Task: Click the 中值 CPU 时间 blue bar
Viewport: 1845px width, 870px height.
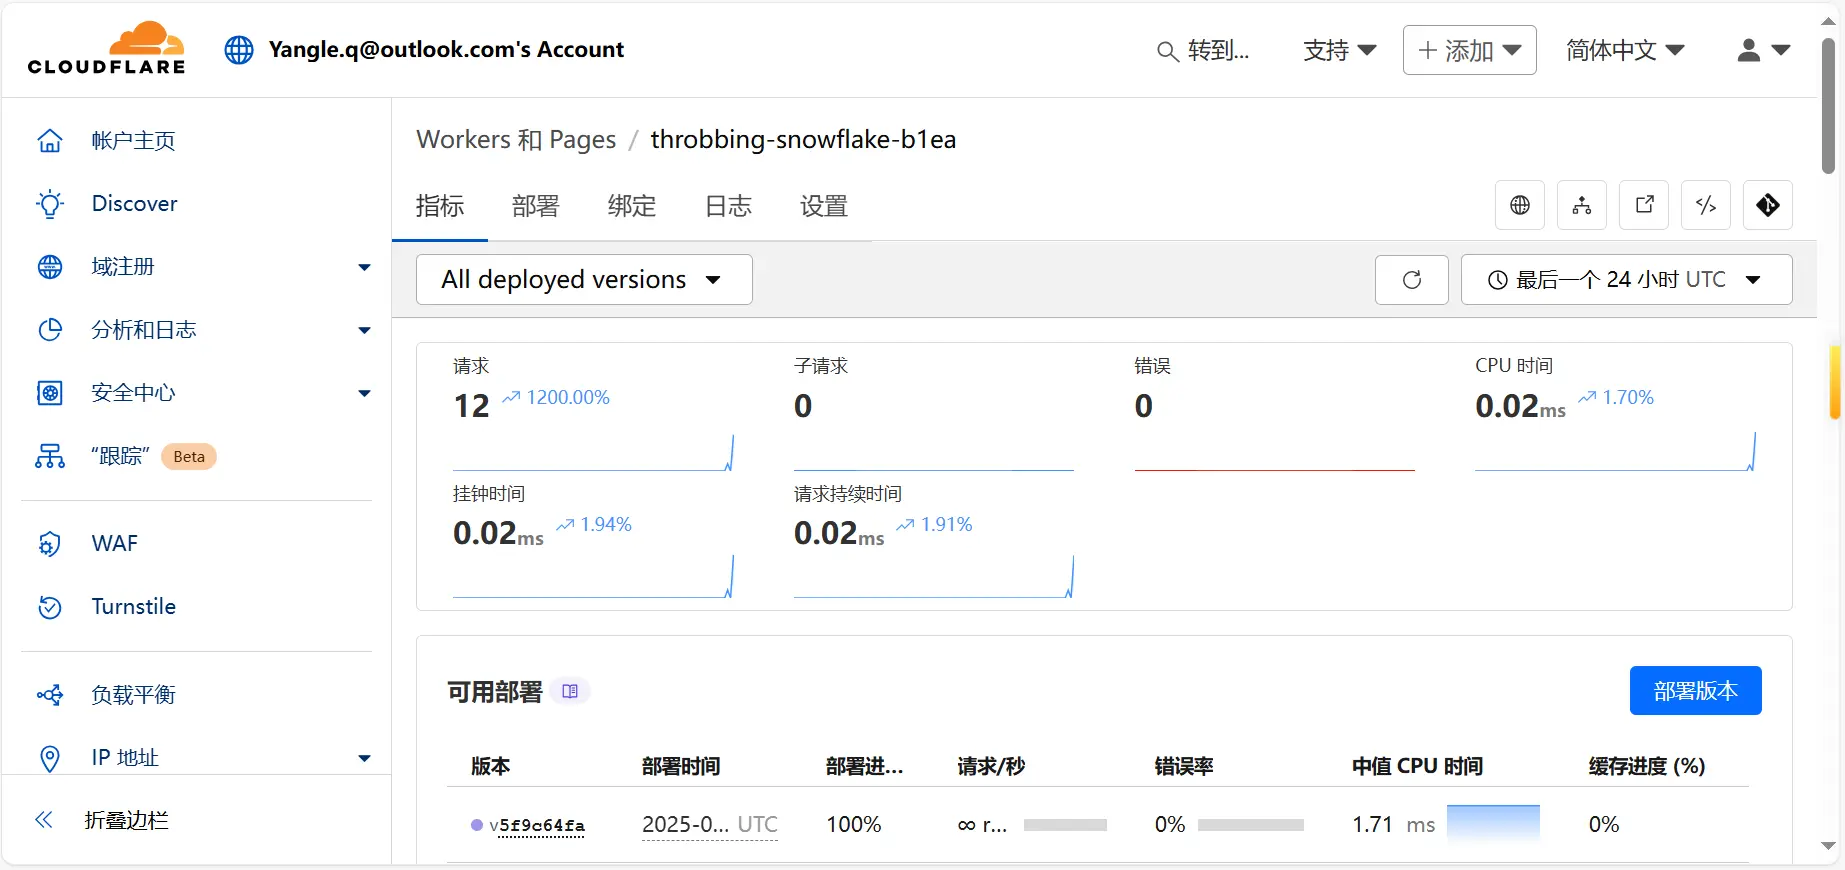Action: [x=1493, y=823]
